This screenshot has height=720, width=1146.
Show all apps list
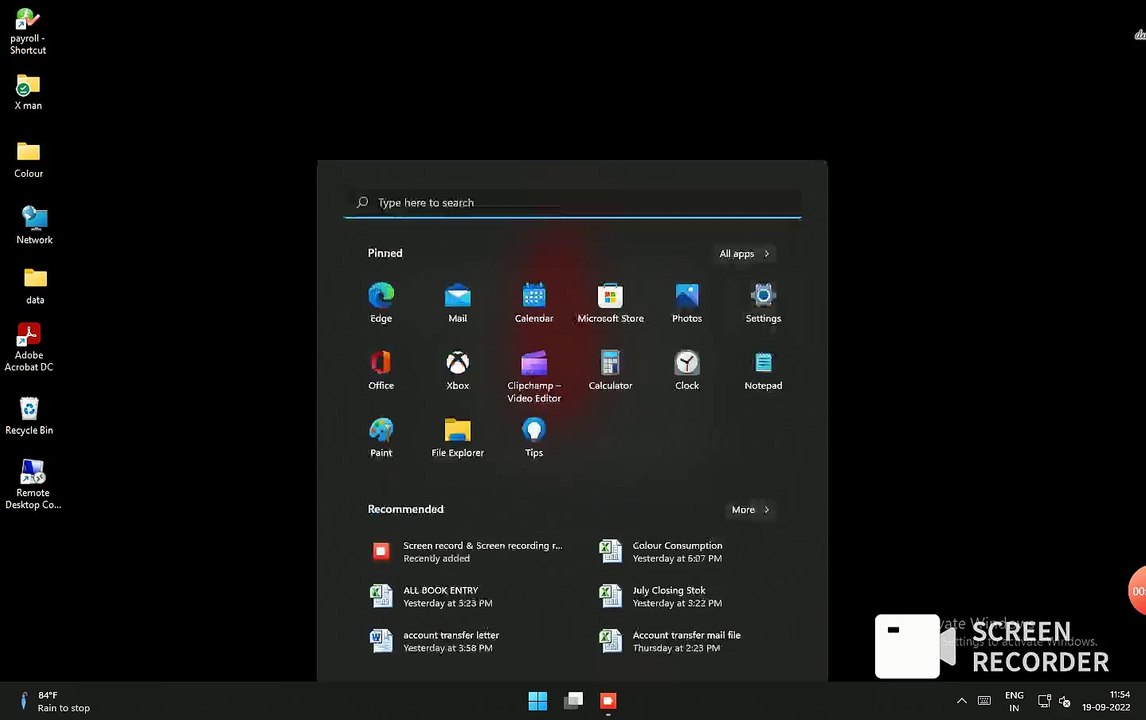(x=744, y=254)
